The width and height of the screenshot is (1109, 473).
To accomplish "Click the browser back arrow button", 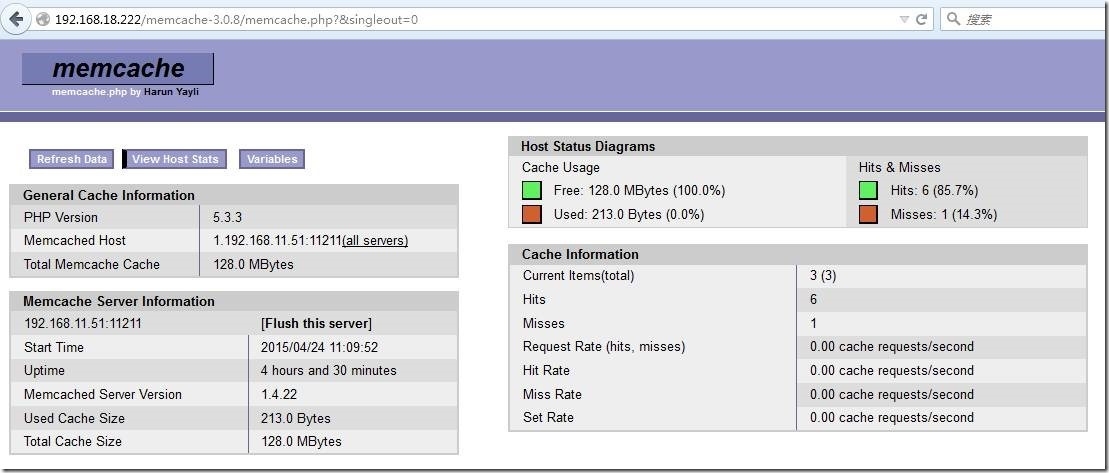I will point(16,19).
